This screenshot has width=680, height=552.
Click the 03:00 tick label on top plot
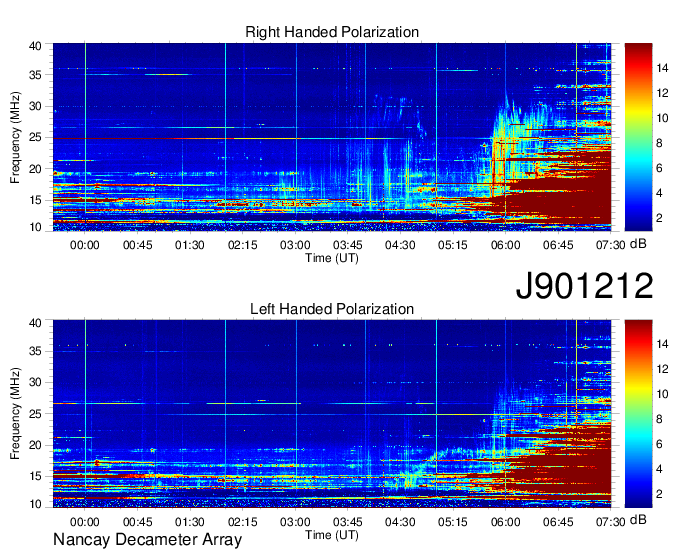(x=295, y=245)
